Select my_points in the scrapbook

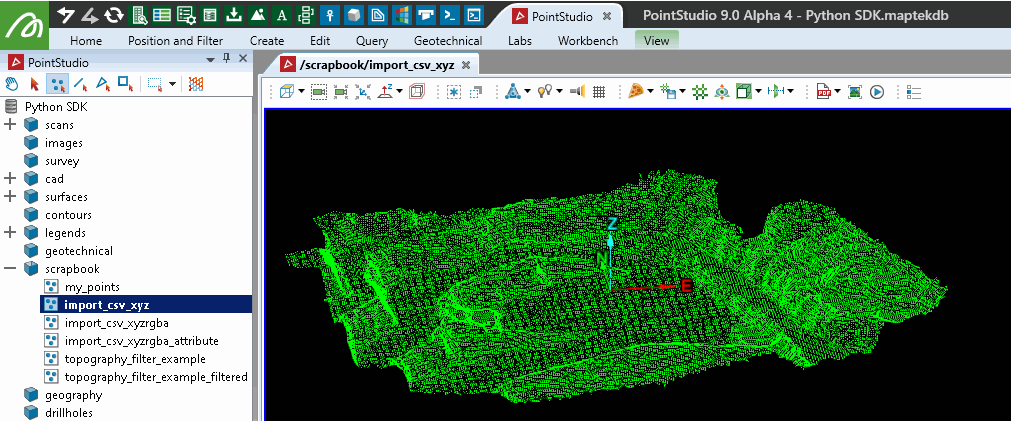point(91,287)
